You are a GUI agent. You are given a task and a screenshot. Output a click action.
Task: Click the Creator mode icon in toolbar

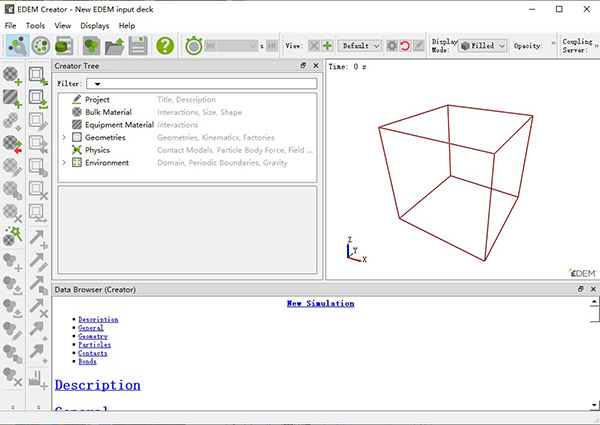(16, 45)
